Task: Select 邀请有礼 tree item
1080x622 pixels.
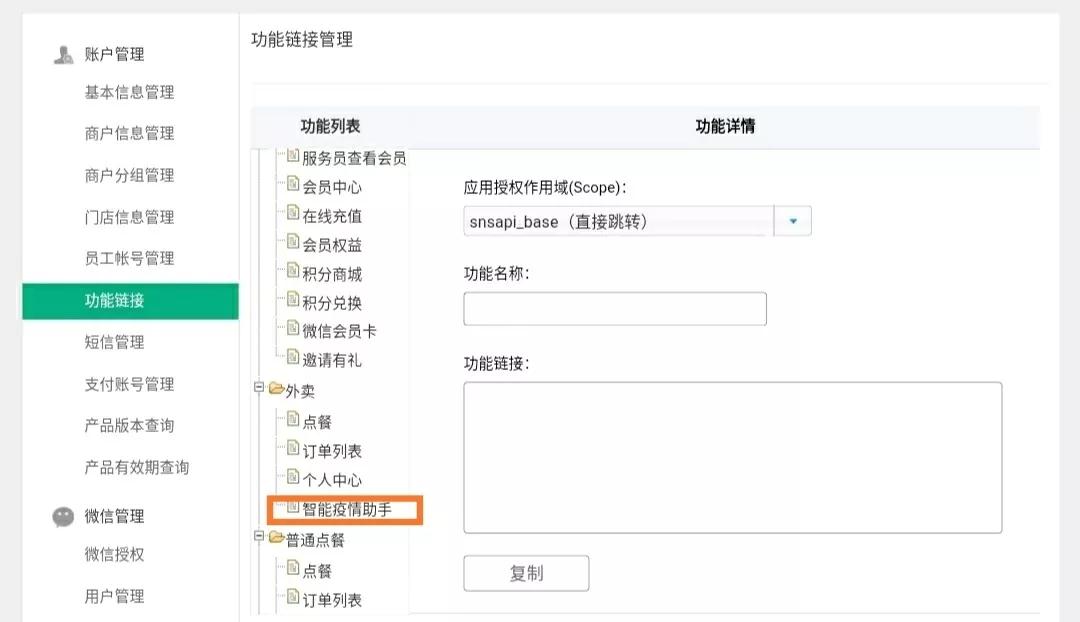Action: (x=332, y=360)
